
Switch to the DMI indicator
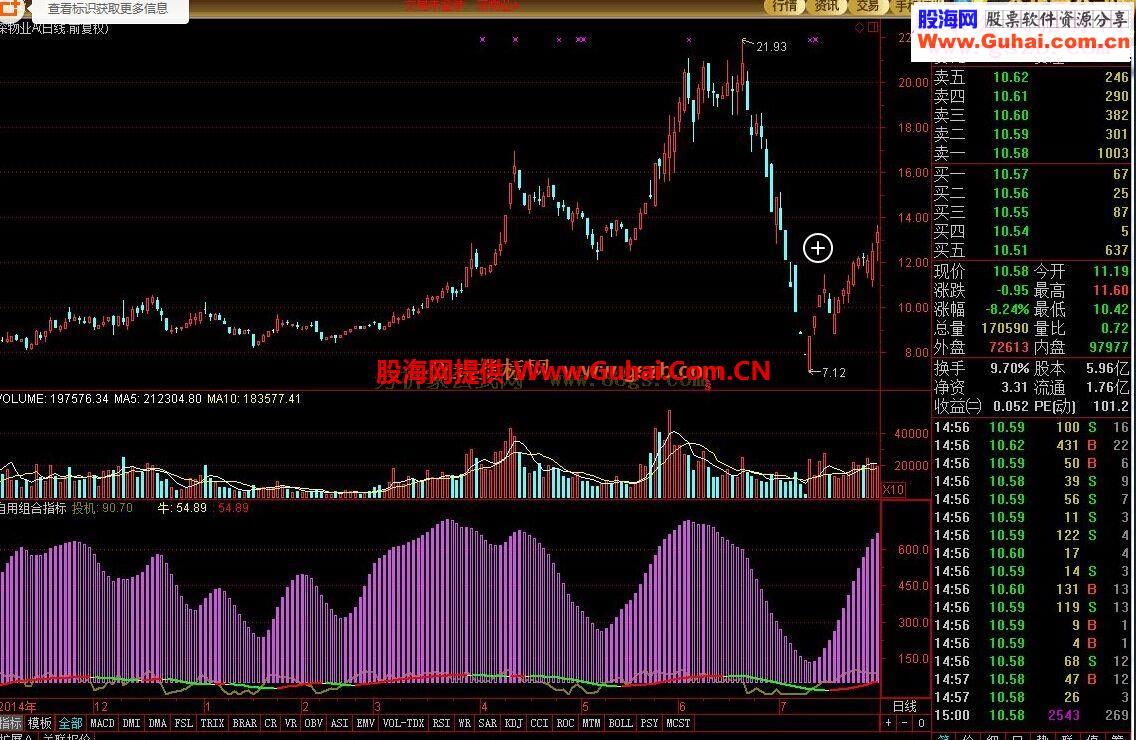coord(131,723)
